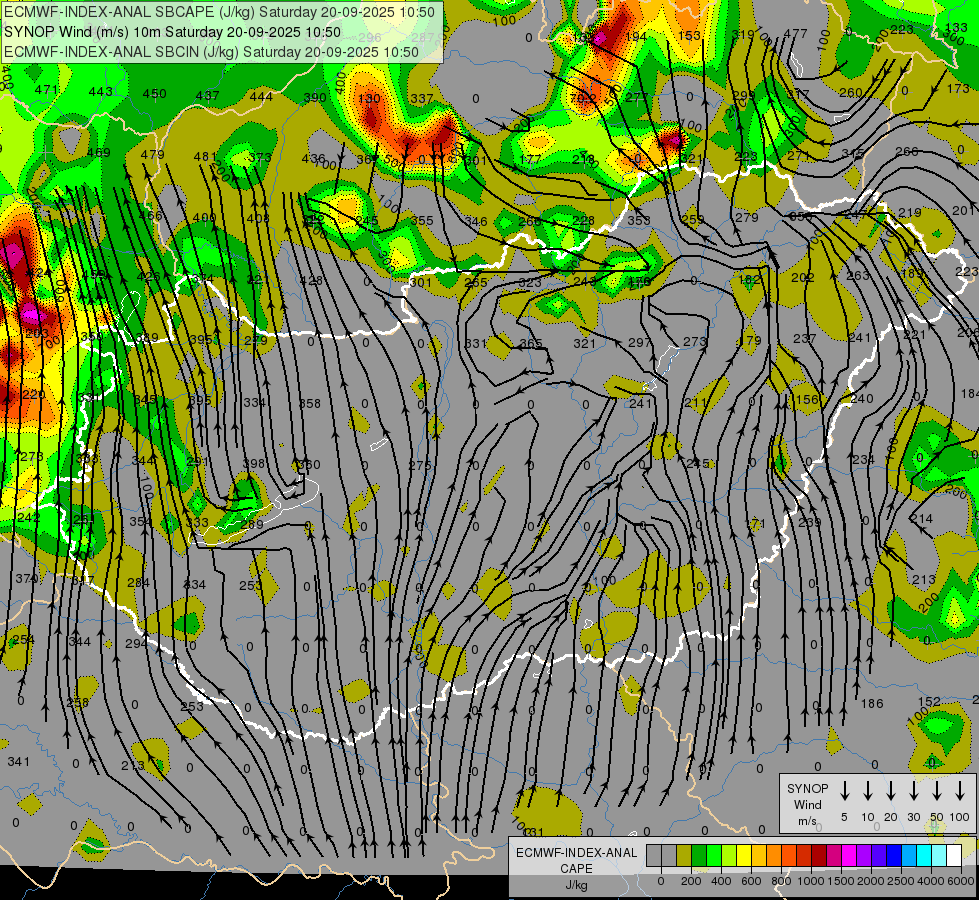Click the '390' CAPE value on map
Image resolution: width=979 pixels, height=900 pixels.
click(x=315, y=97)
